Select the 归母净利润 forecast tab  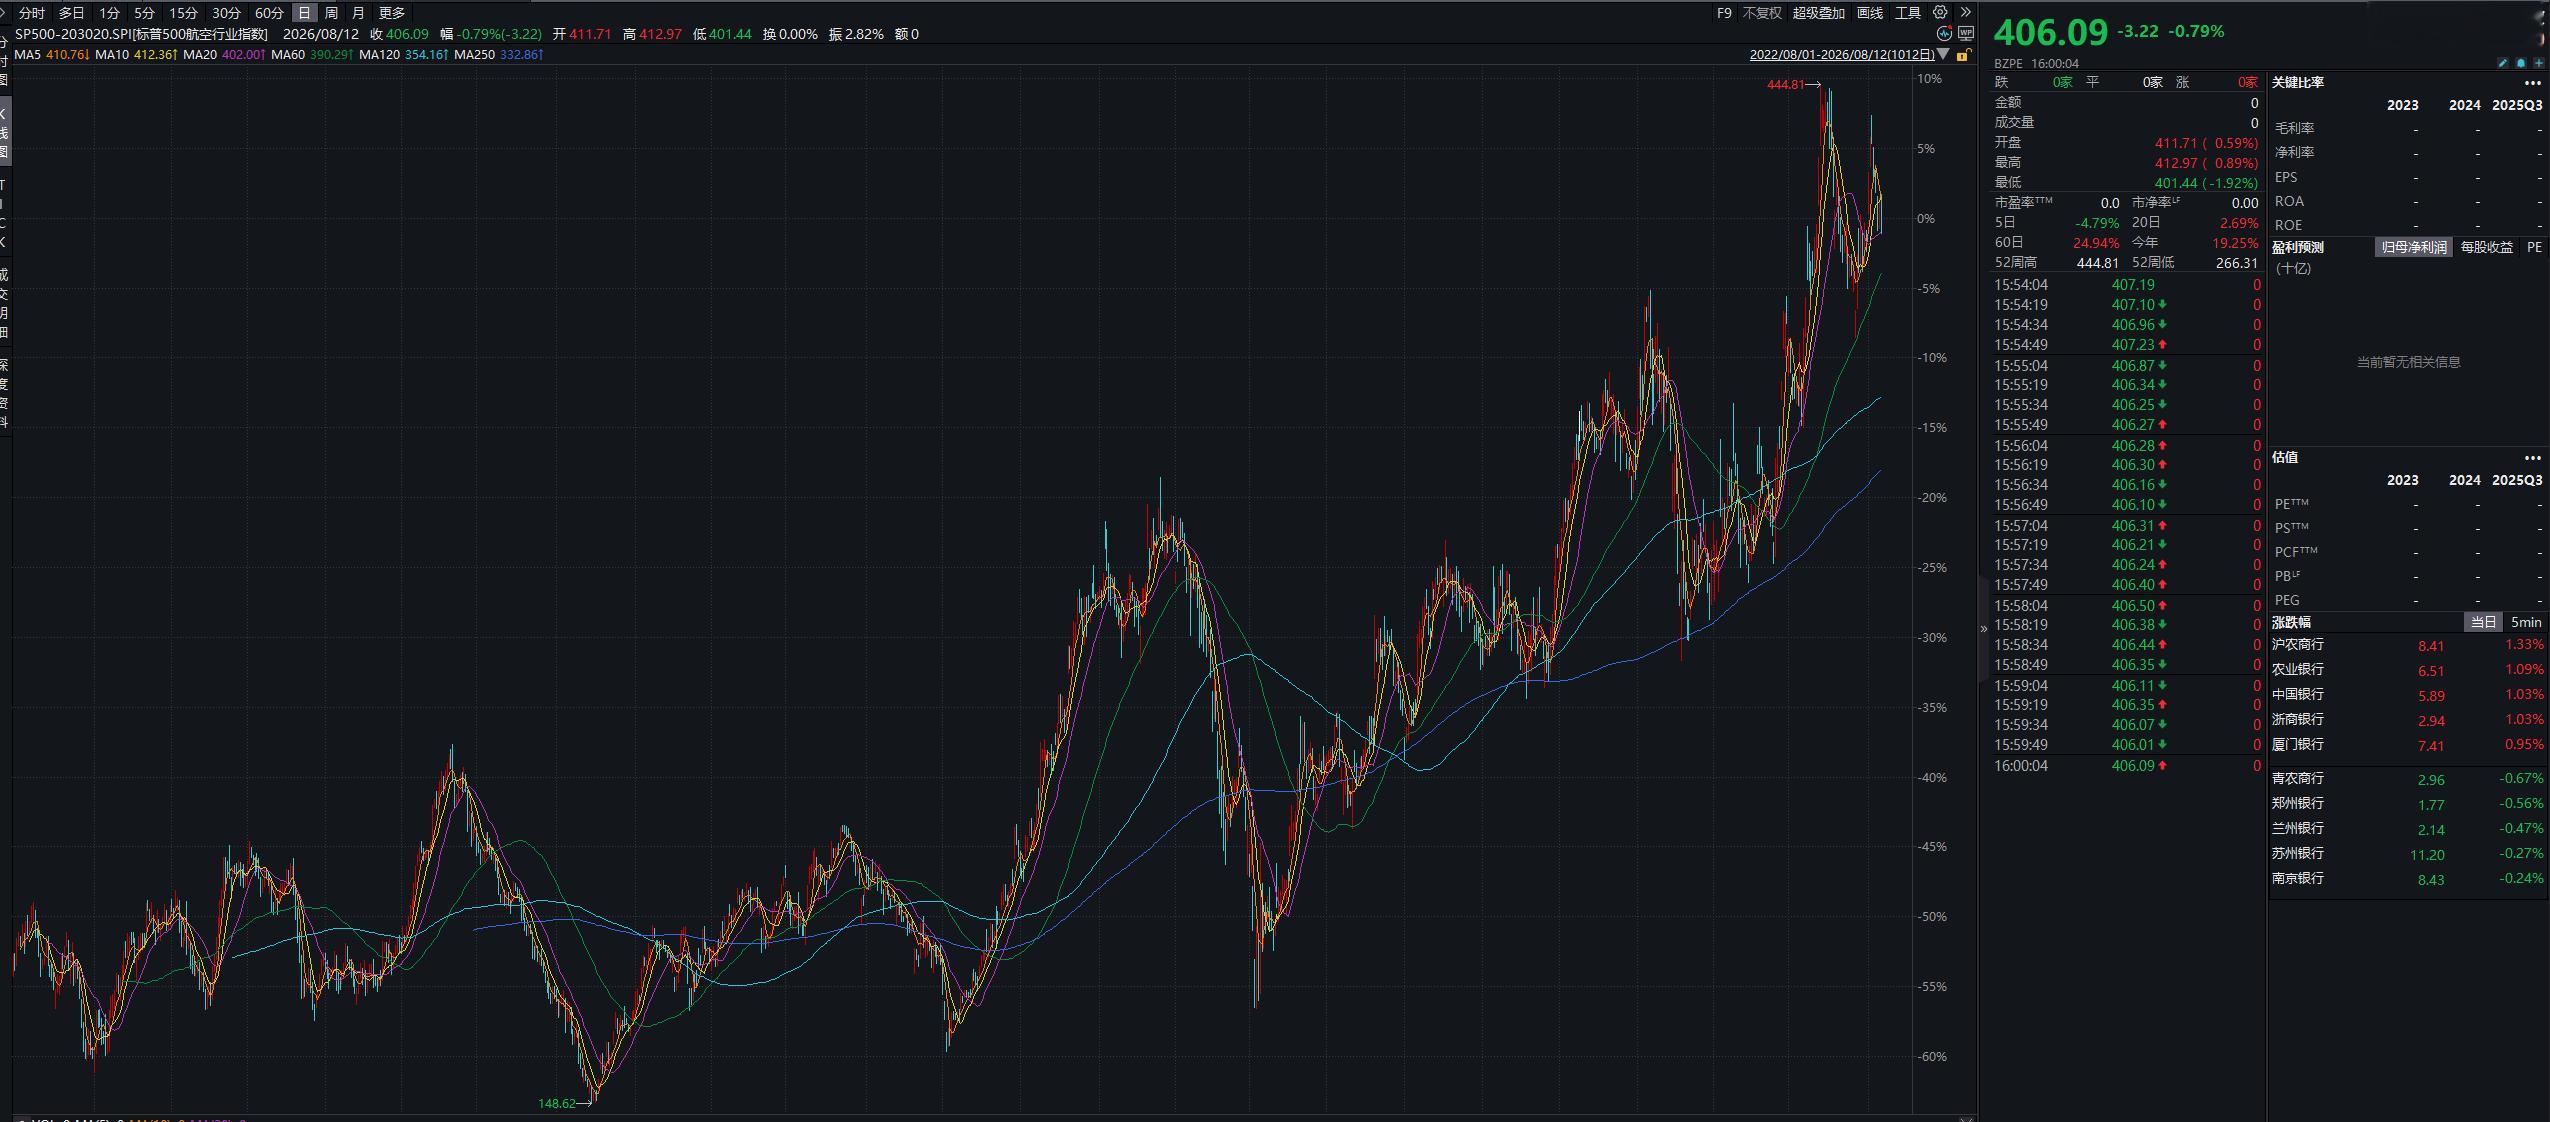pyautogui.click(x=2413, y=247)
